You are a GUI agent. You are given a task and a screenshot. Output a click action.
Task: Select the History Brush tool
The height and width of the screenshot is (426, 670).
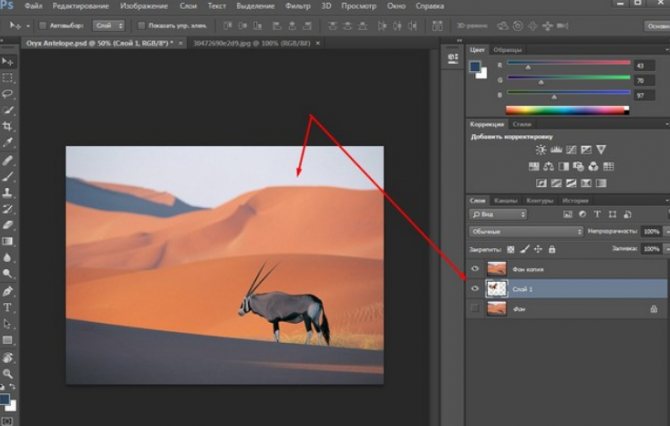7,209
